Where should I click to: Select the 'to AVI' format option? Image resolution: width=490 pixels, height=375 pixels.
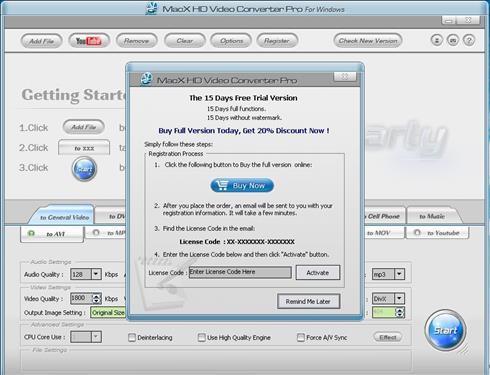pyautogui.click(x=52, y=234)
